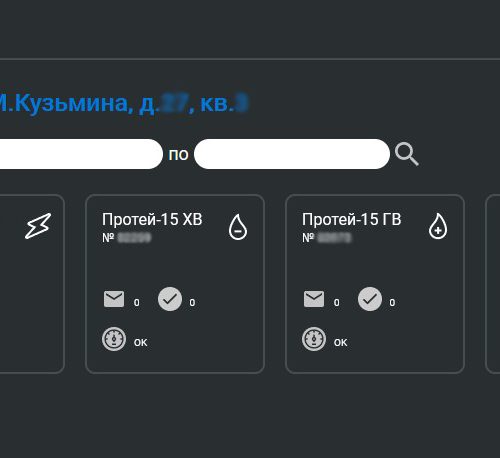Click gauge status icon on Протей-15 ГВ card
Image resolution: width=500 pixels, height=458 pixels.
[x=314, y=339]
